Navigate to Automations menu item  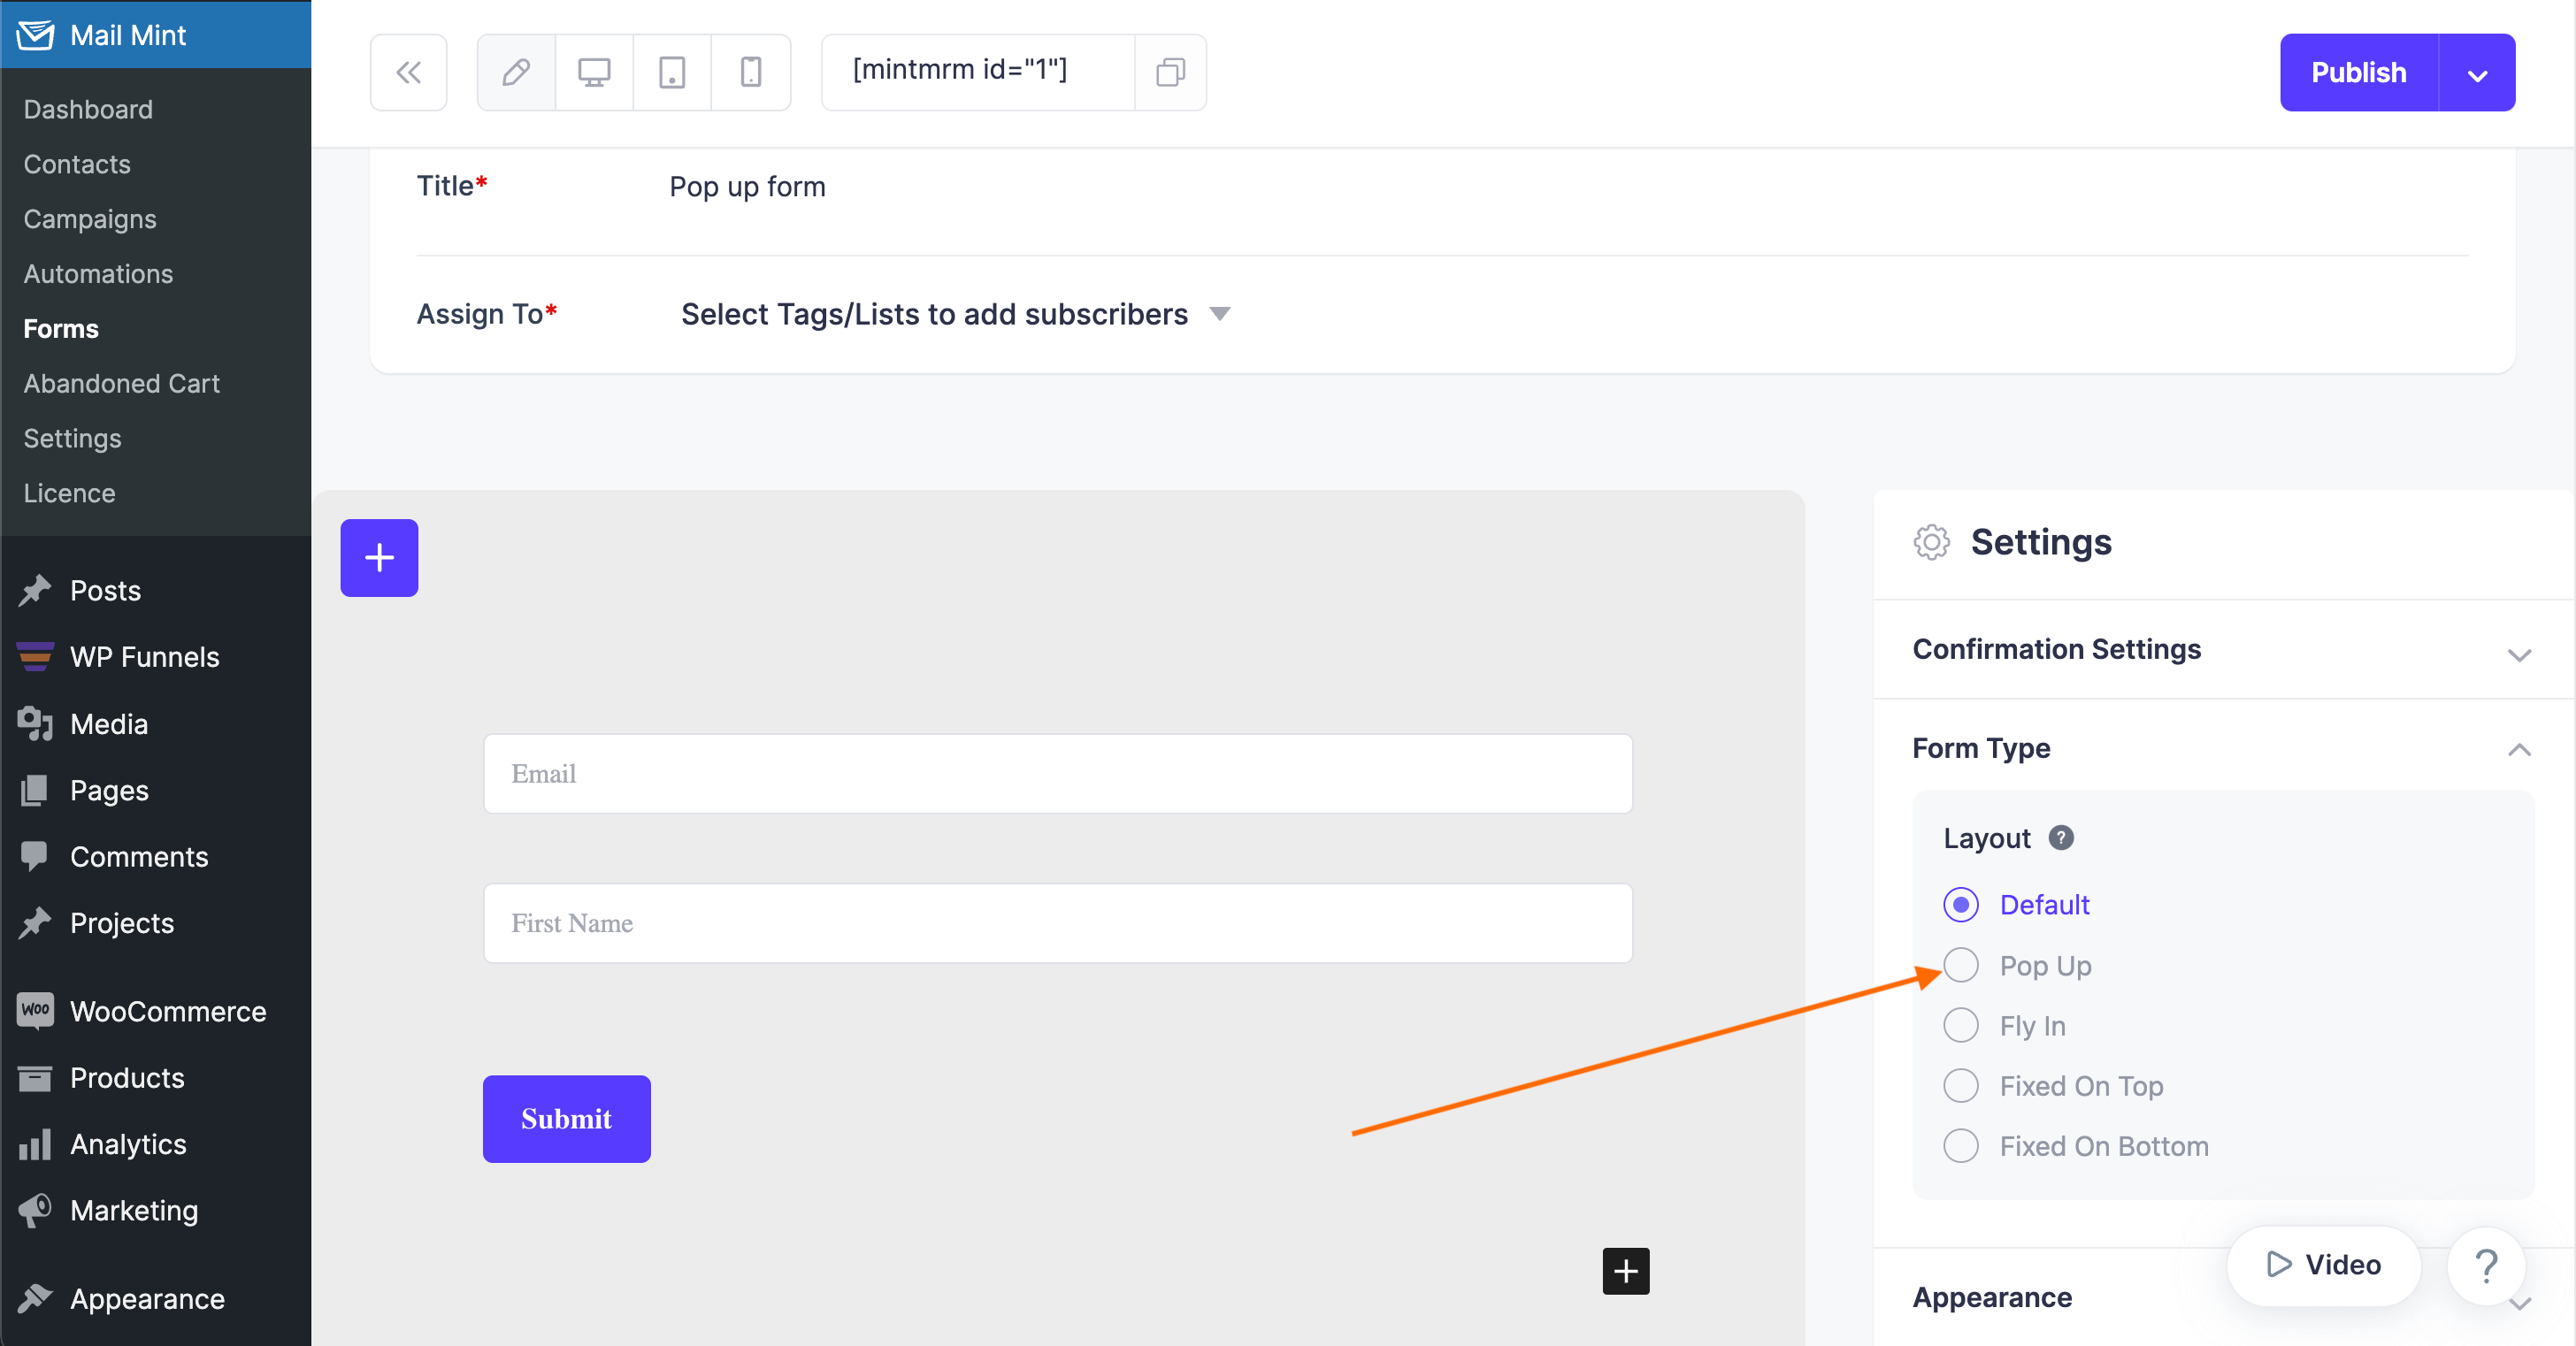[99, 272]
